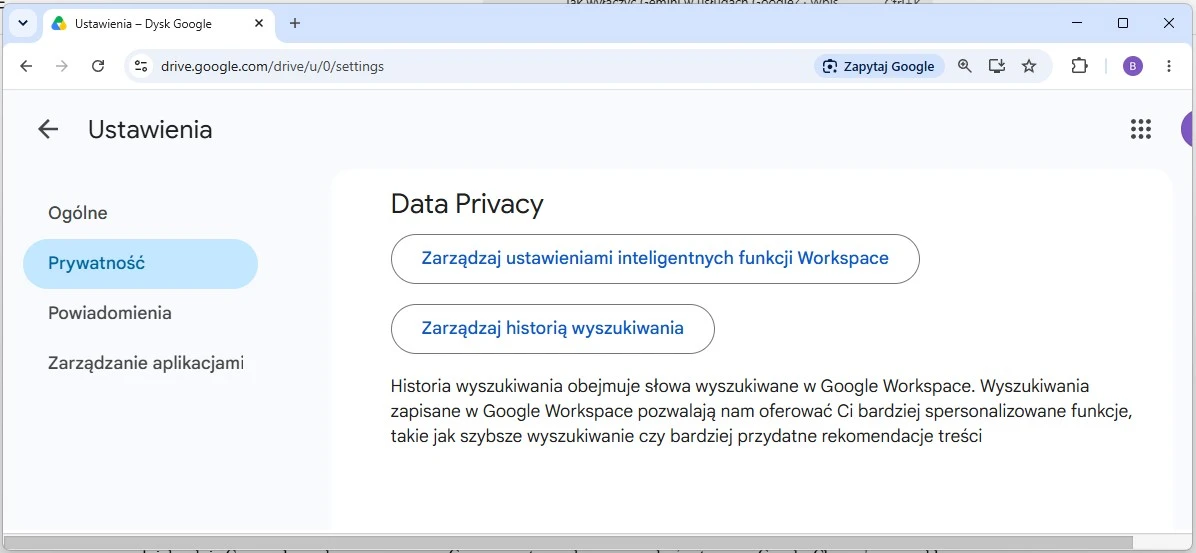This screenshot has width=1196, height=553.
Task: Open a new browser tab
Action: click(x=295, y=24)
